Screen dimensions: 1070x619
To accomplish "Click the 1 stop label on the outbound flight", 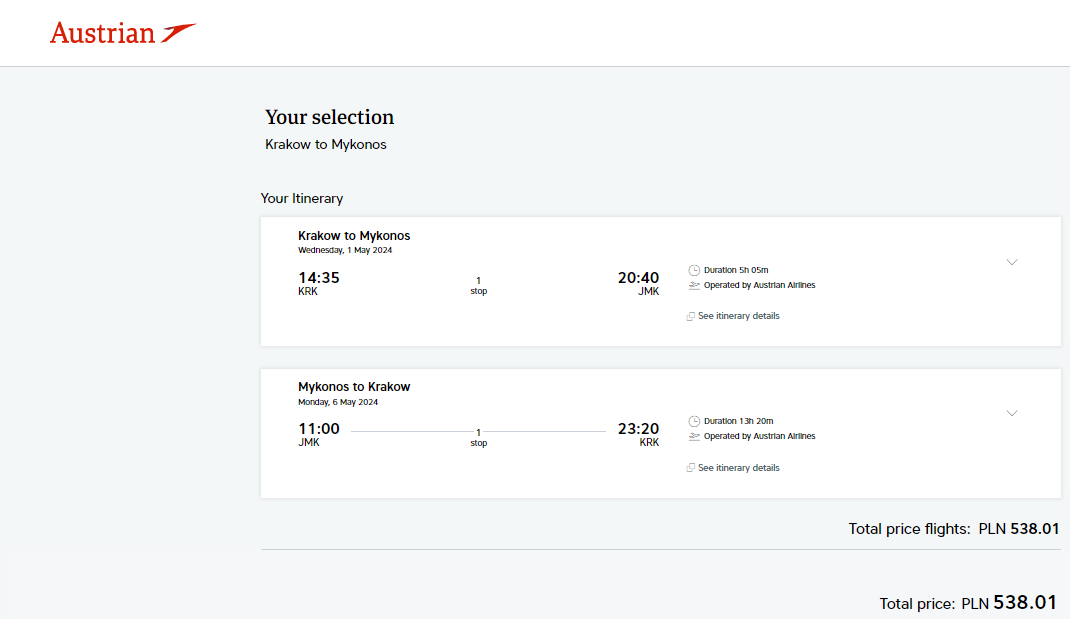I will 478,285.
